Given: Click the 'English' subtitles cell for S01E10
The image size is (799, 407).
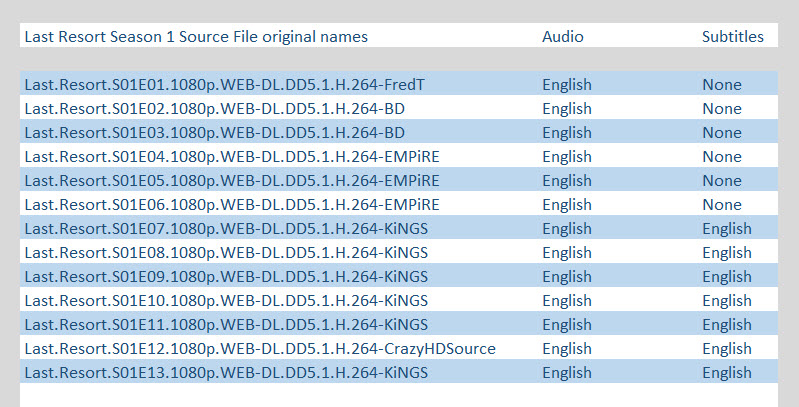Looking at the screenshot, I should (727, 301).
